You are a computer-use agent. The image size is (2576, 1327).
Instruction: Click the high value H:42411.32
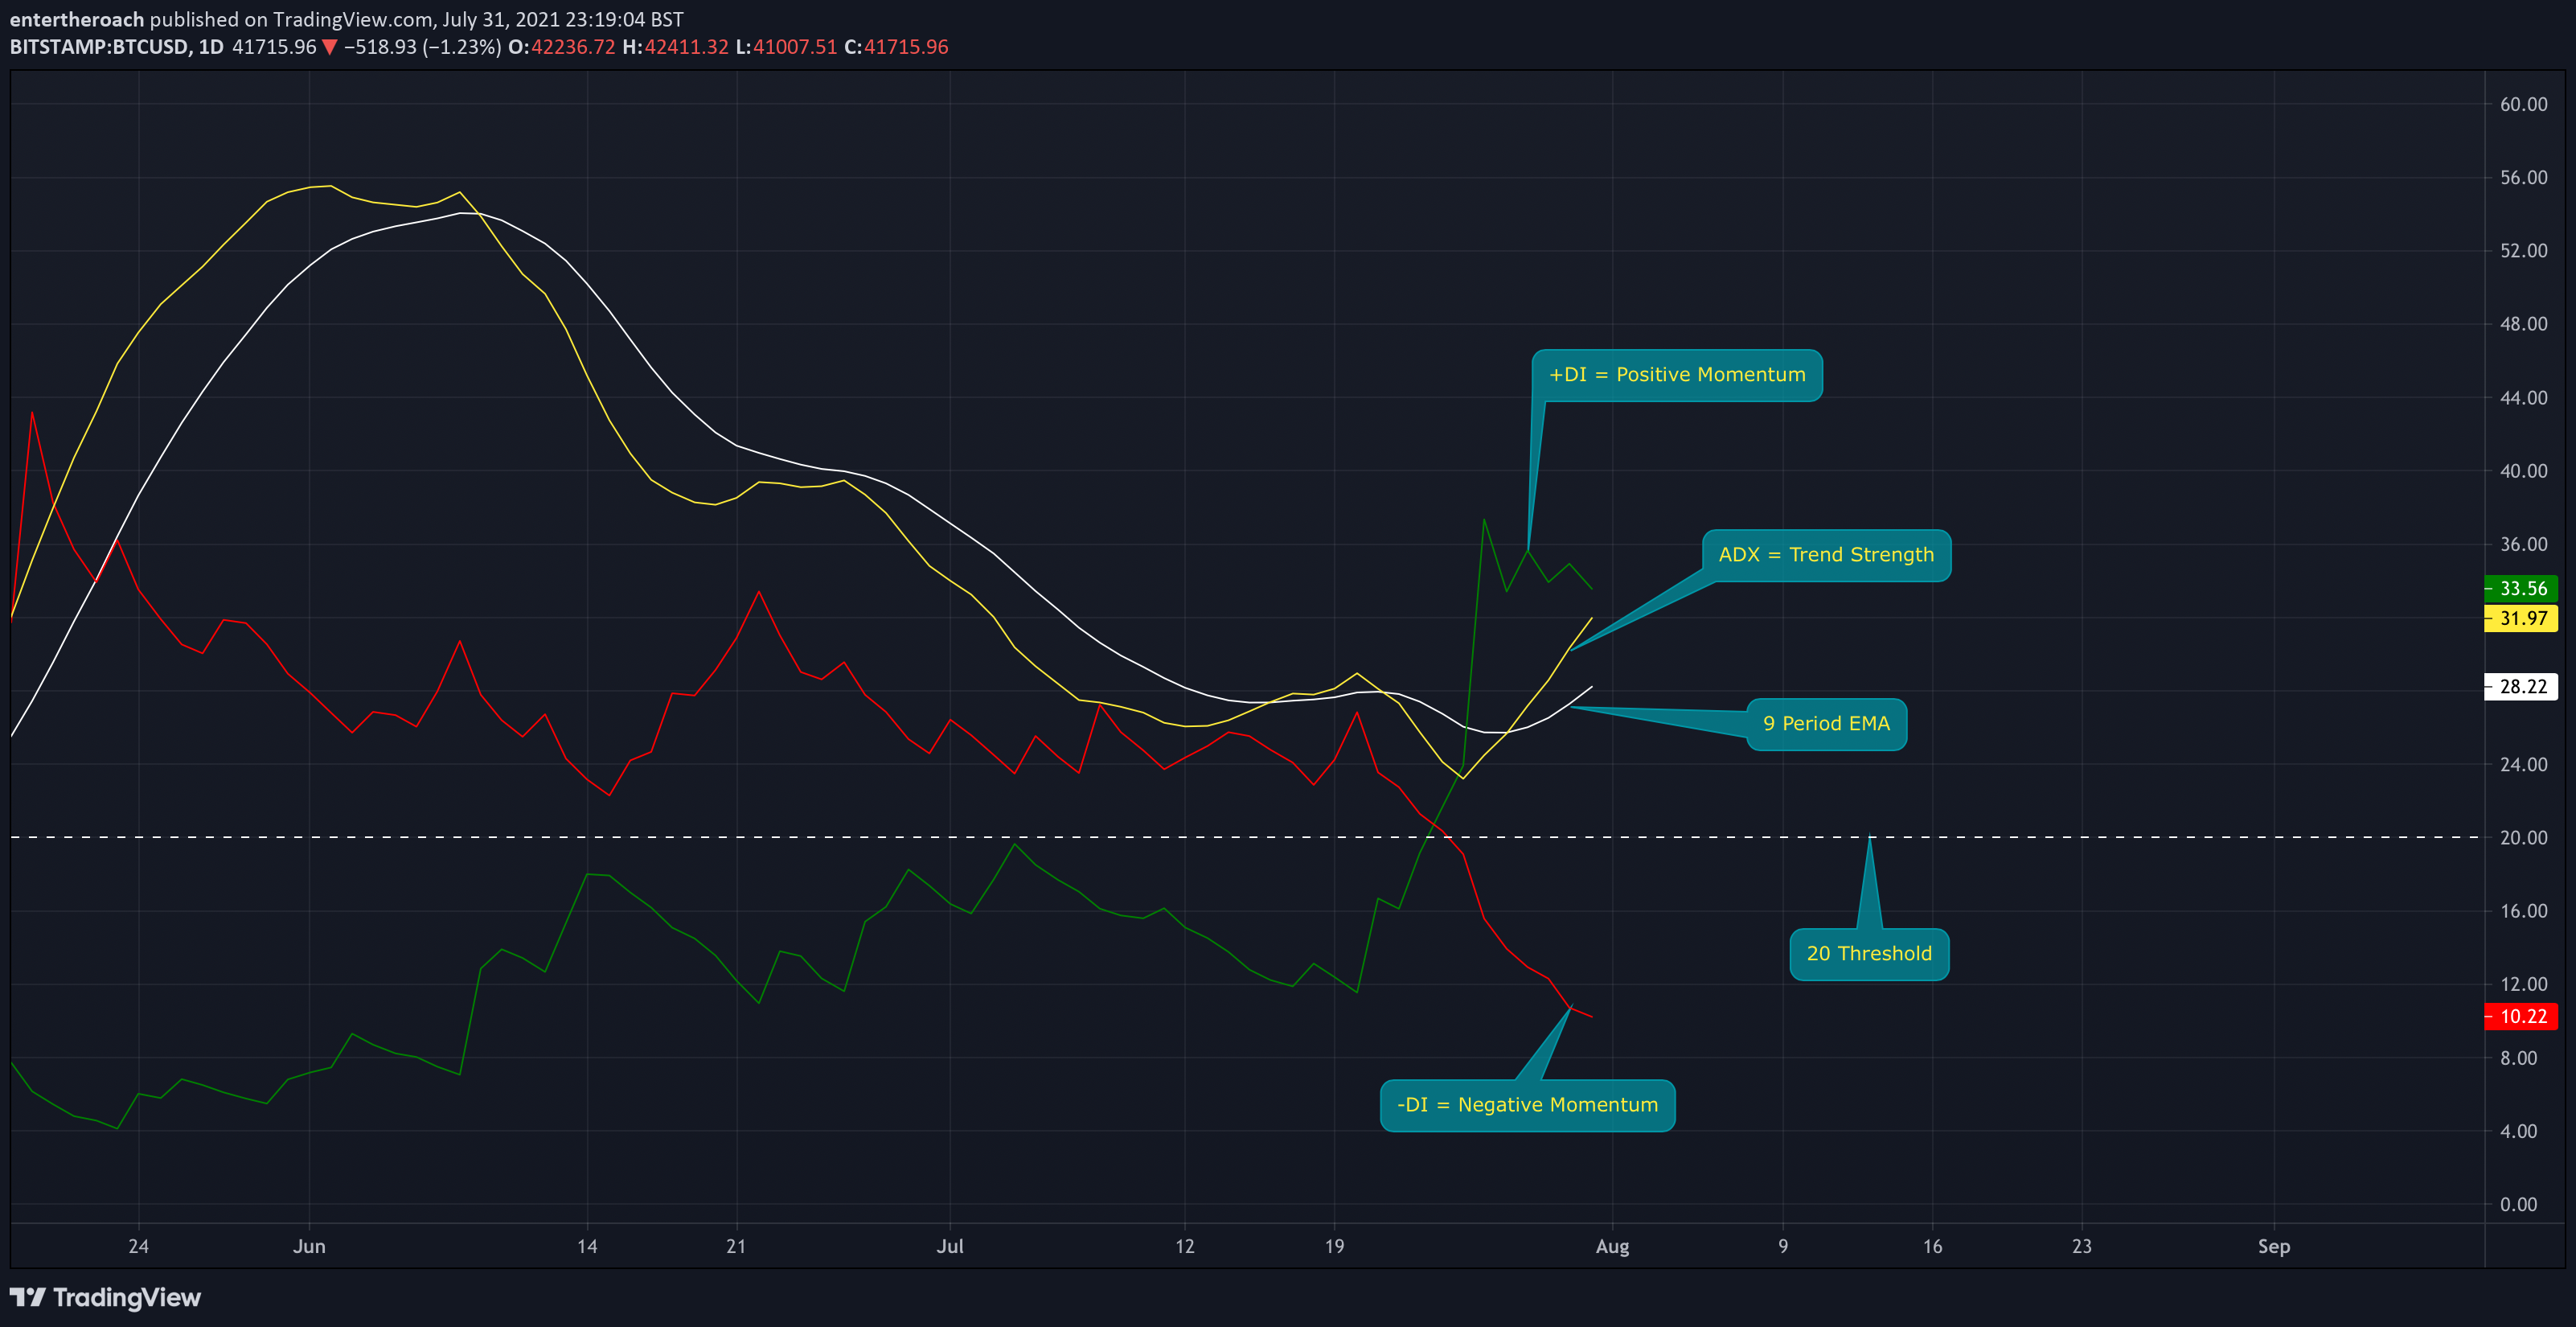click(x=675, y=47)
